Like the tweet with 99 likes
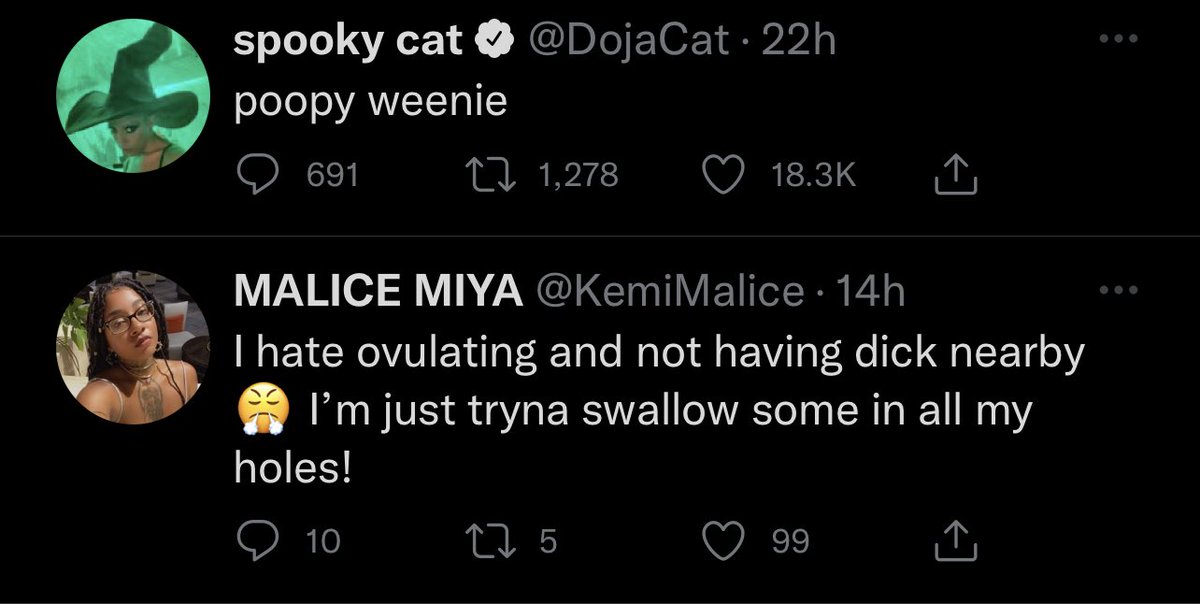Image resolution: width=1200 pixels, height=604 pixels. pyautogui.click(x=721, y=541)
